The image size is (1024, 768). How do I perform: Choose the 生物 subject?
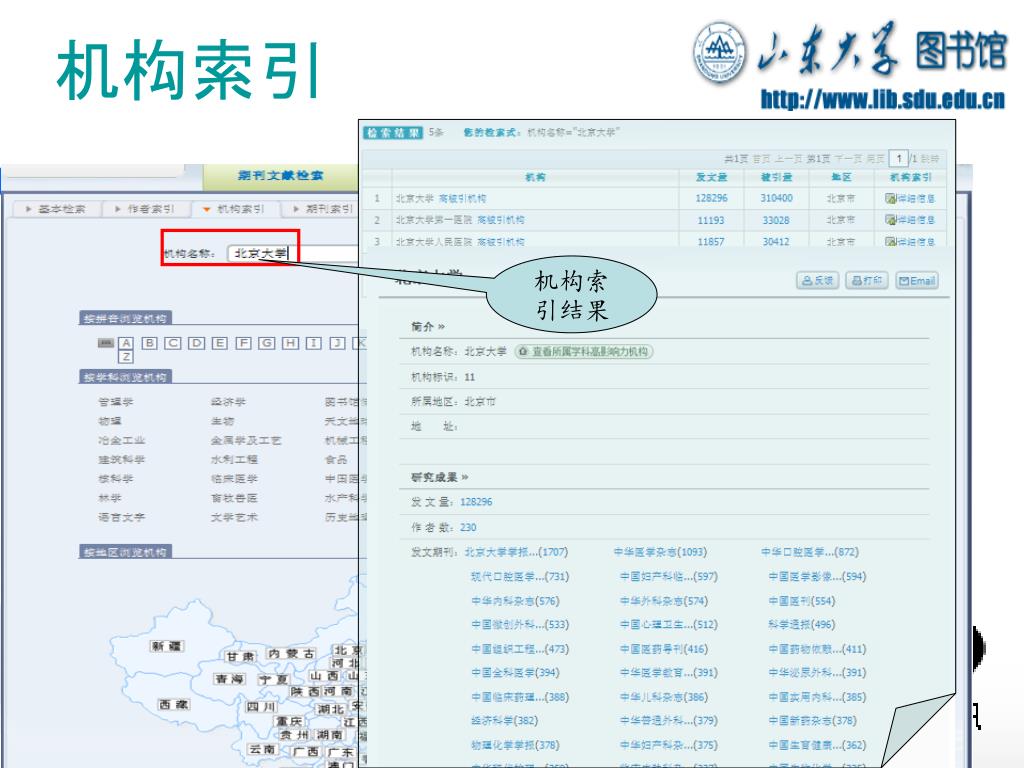coord(223,421)
